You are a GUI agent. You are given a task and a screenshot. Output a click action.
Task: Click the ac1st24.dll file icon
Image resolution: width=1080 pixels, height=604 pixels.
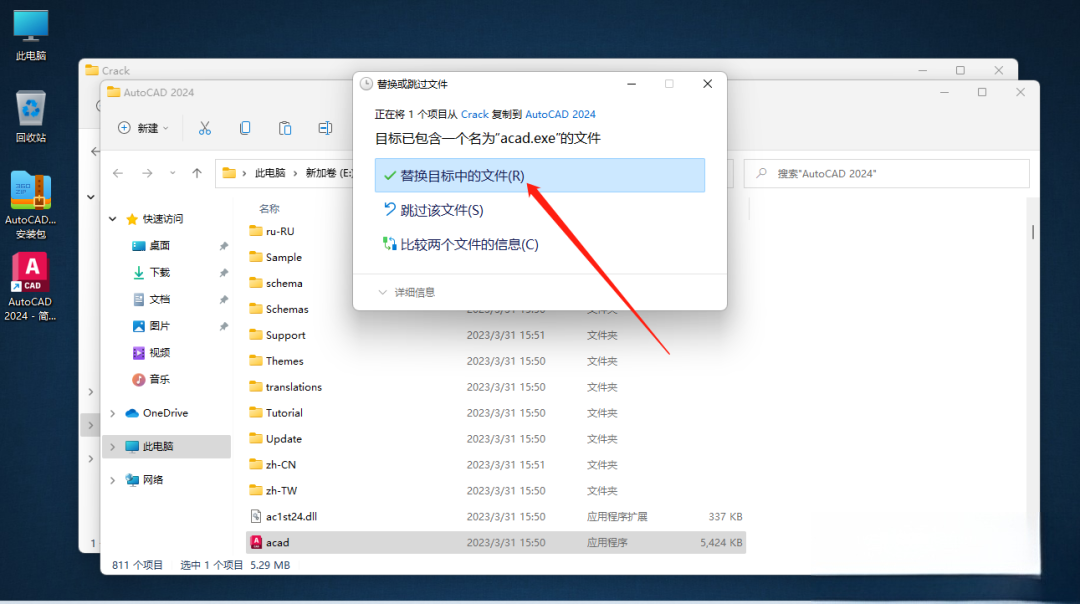coord(256,517)
